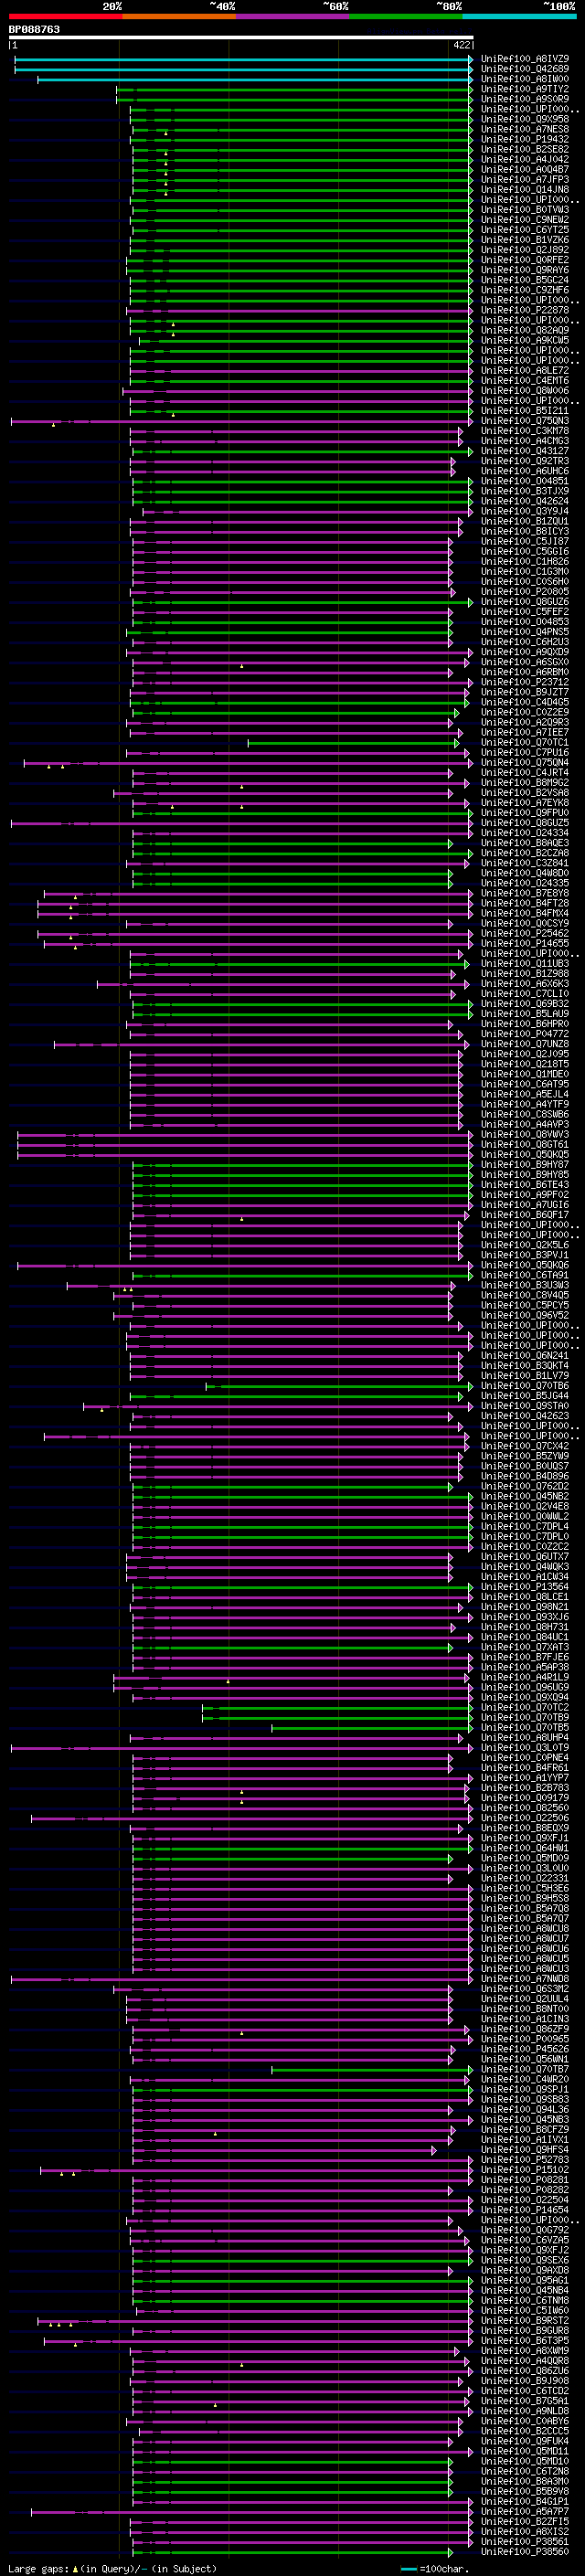Select hit label UniRef100_P38561

coord(525,2541)
